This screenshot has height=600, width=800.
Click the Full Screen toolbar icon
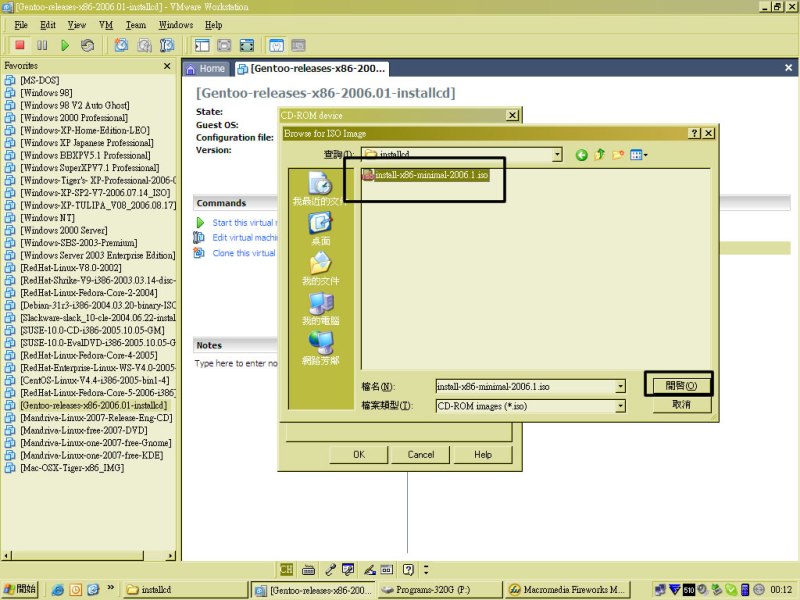[x=247, y=45]
